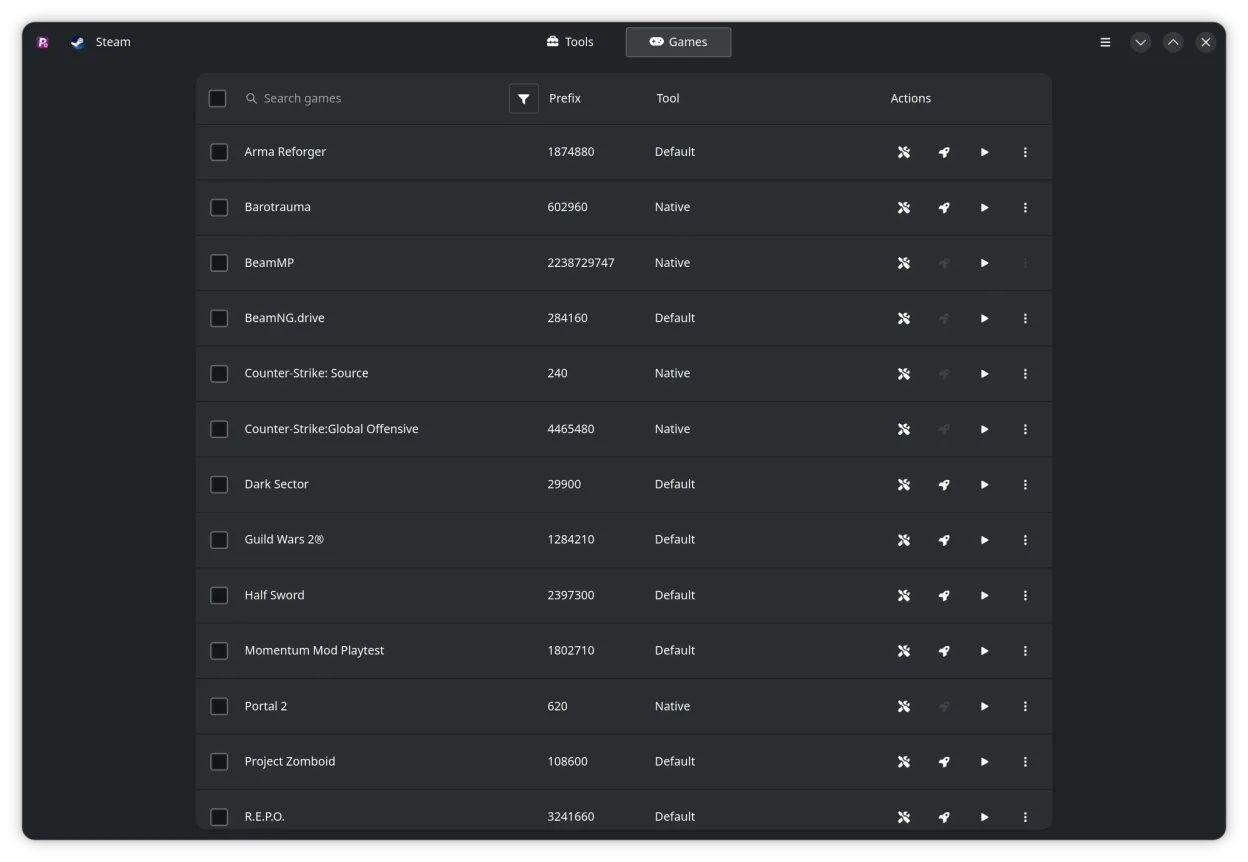Open three-dot menu for Arma Reforger

click(1025, 153)
